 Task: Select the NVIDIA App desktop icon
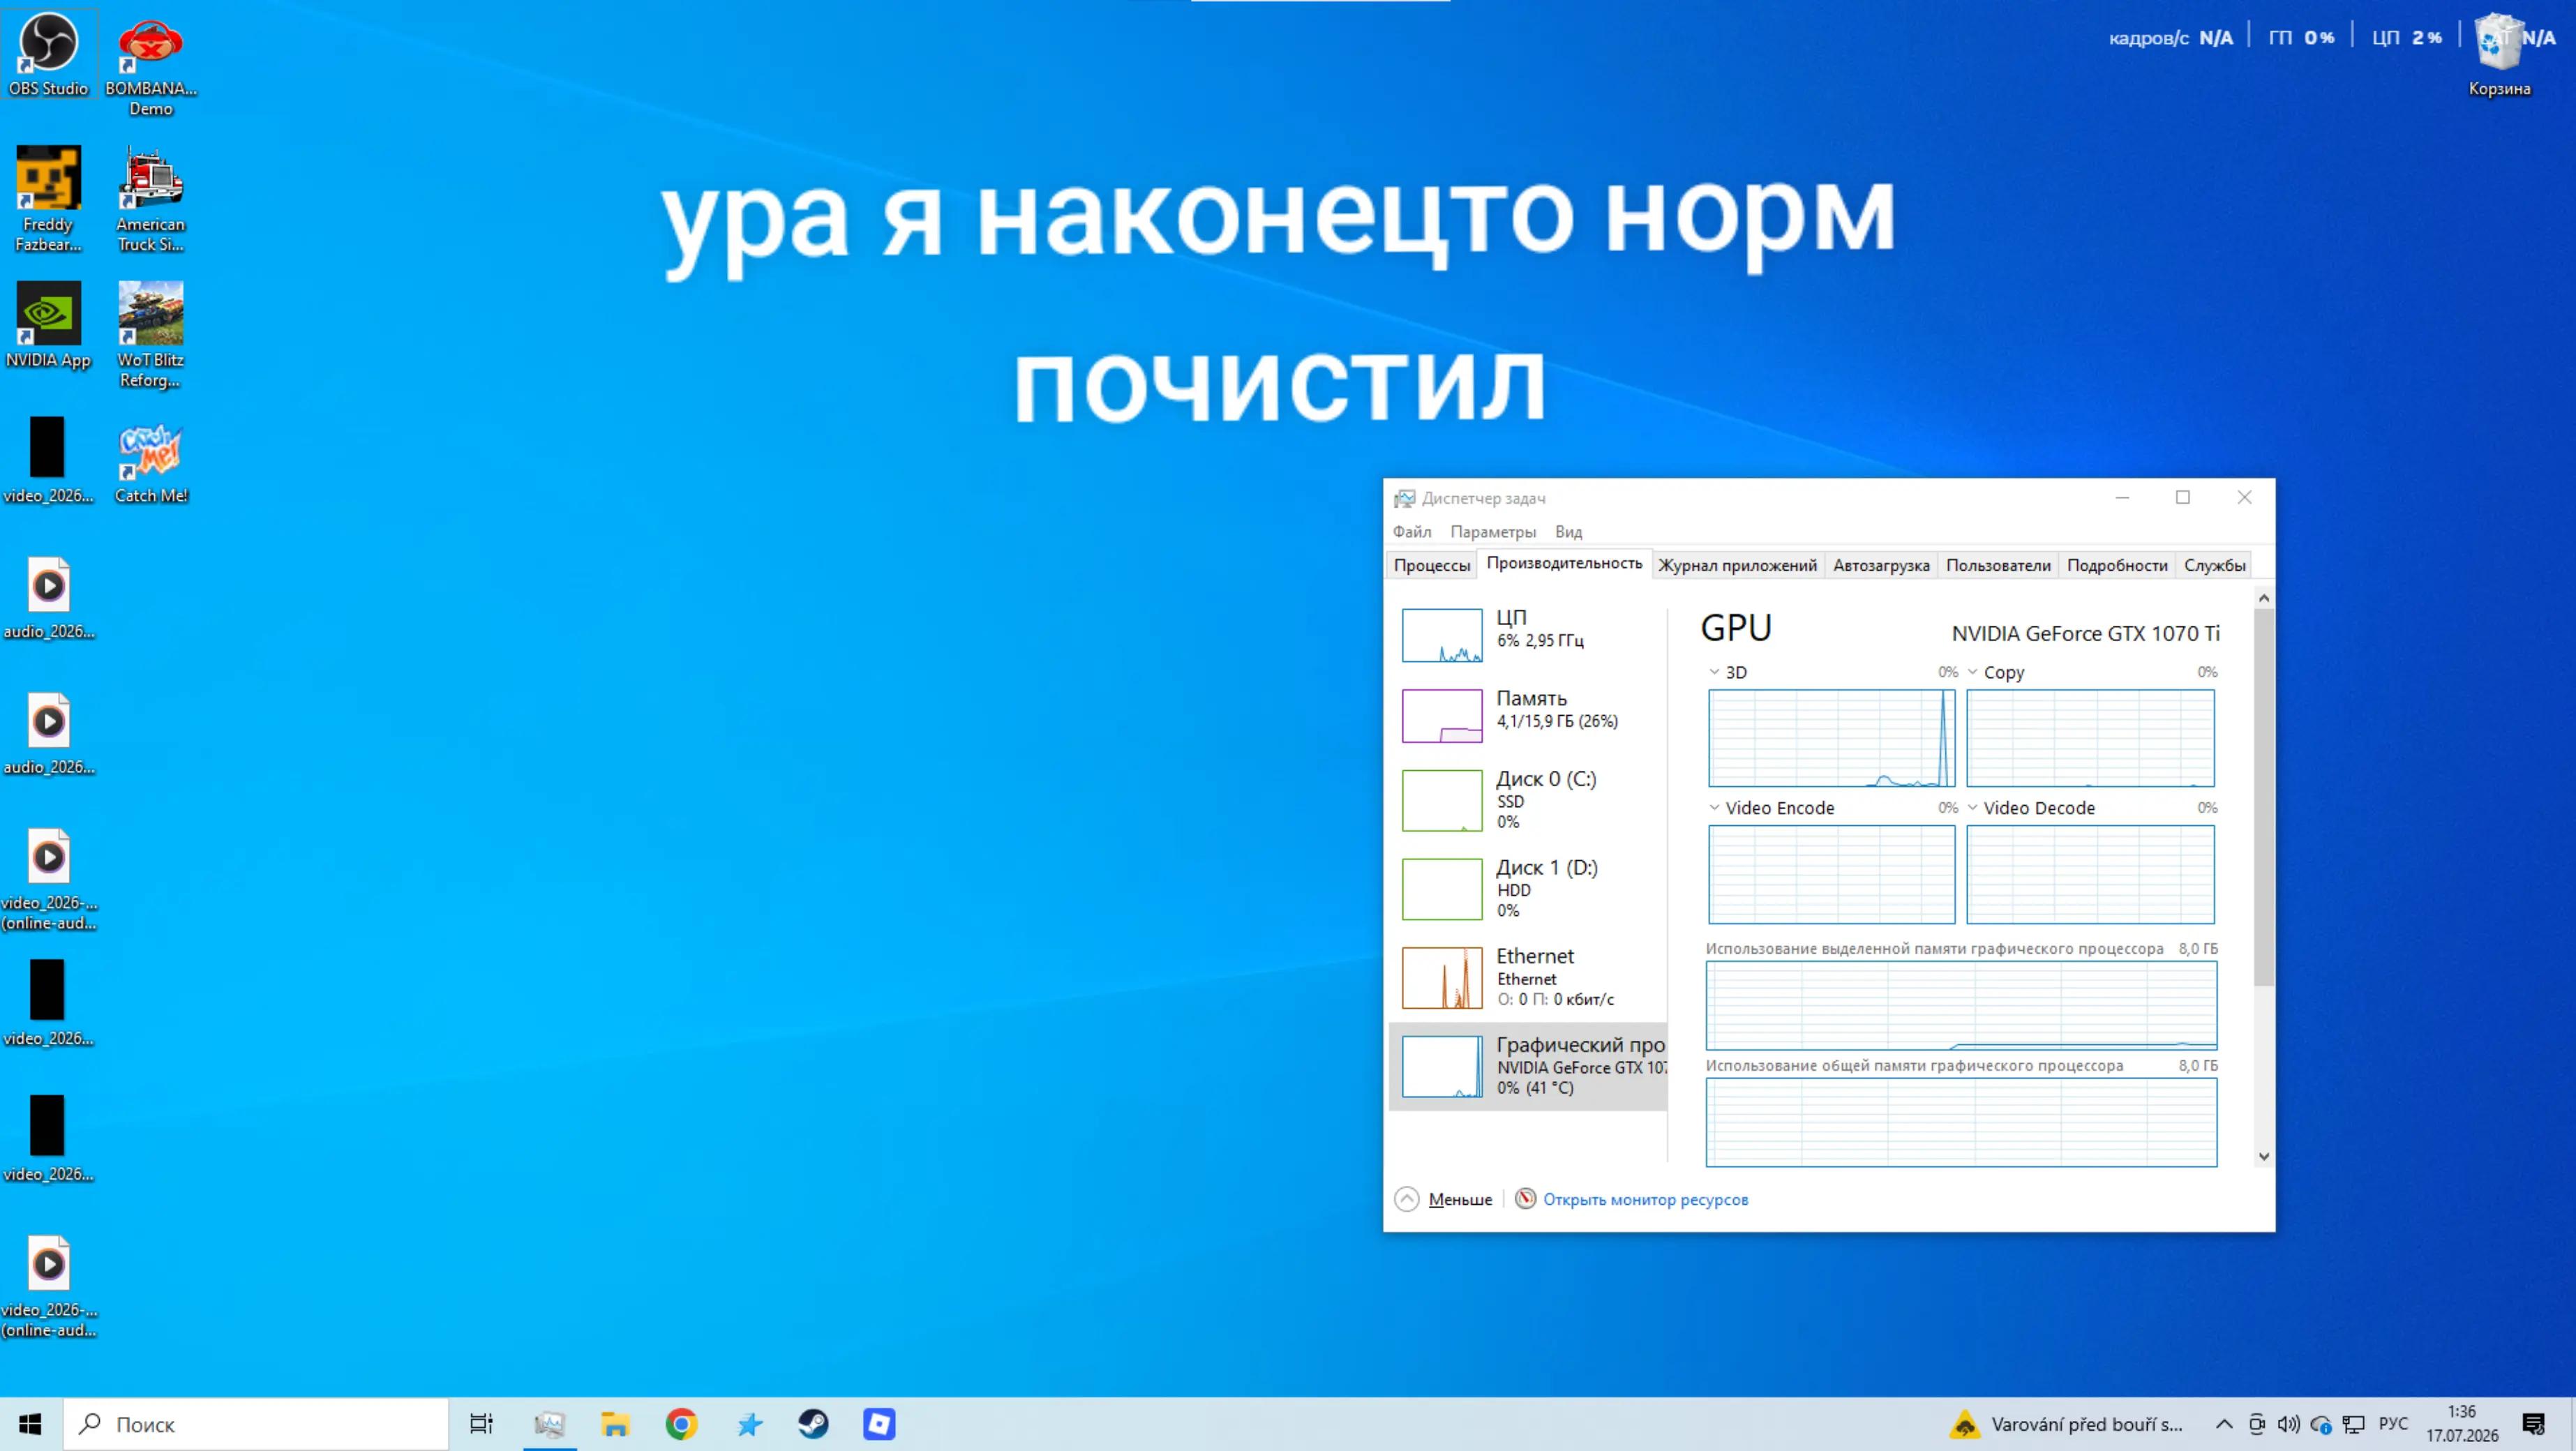click(48, 325)
